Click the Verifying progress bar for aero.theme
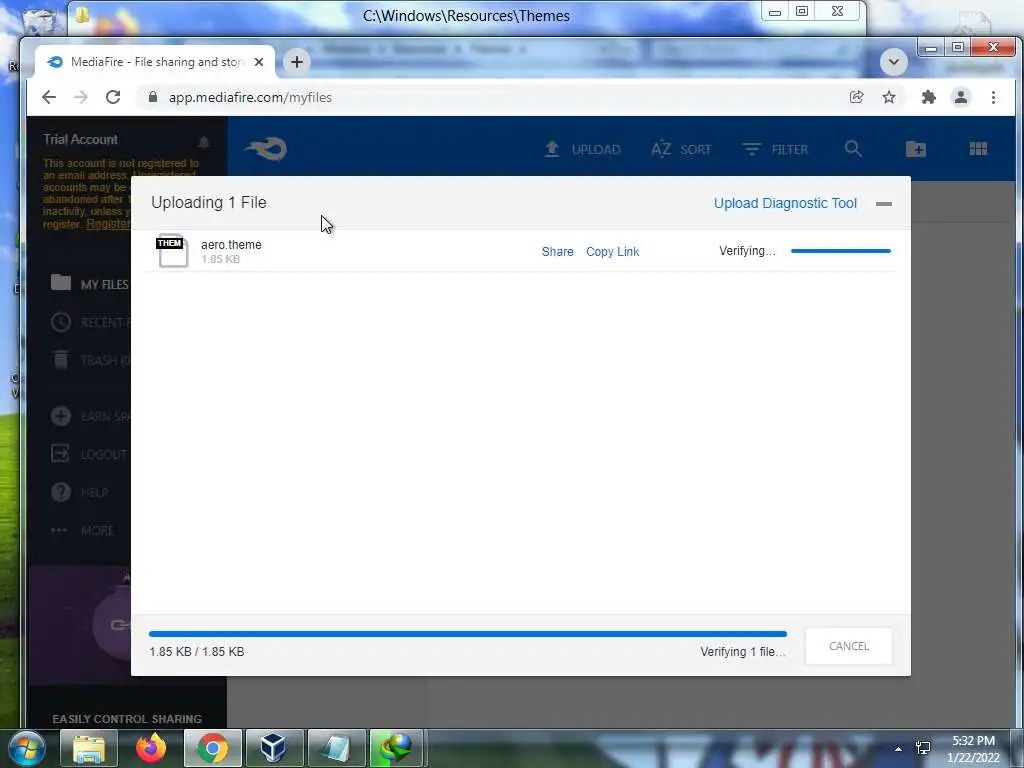The width and height of the screenshot is (1024, 768). [840, 251]
